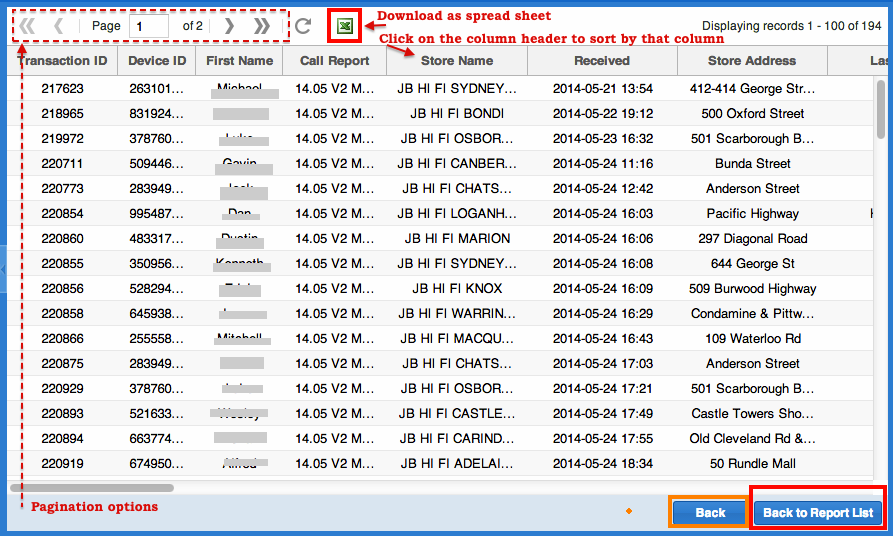
Task: Sort by First Name column header
Action: (x=239, y=61)
